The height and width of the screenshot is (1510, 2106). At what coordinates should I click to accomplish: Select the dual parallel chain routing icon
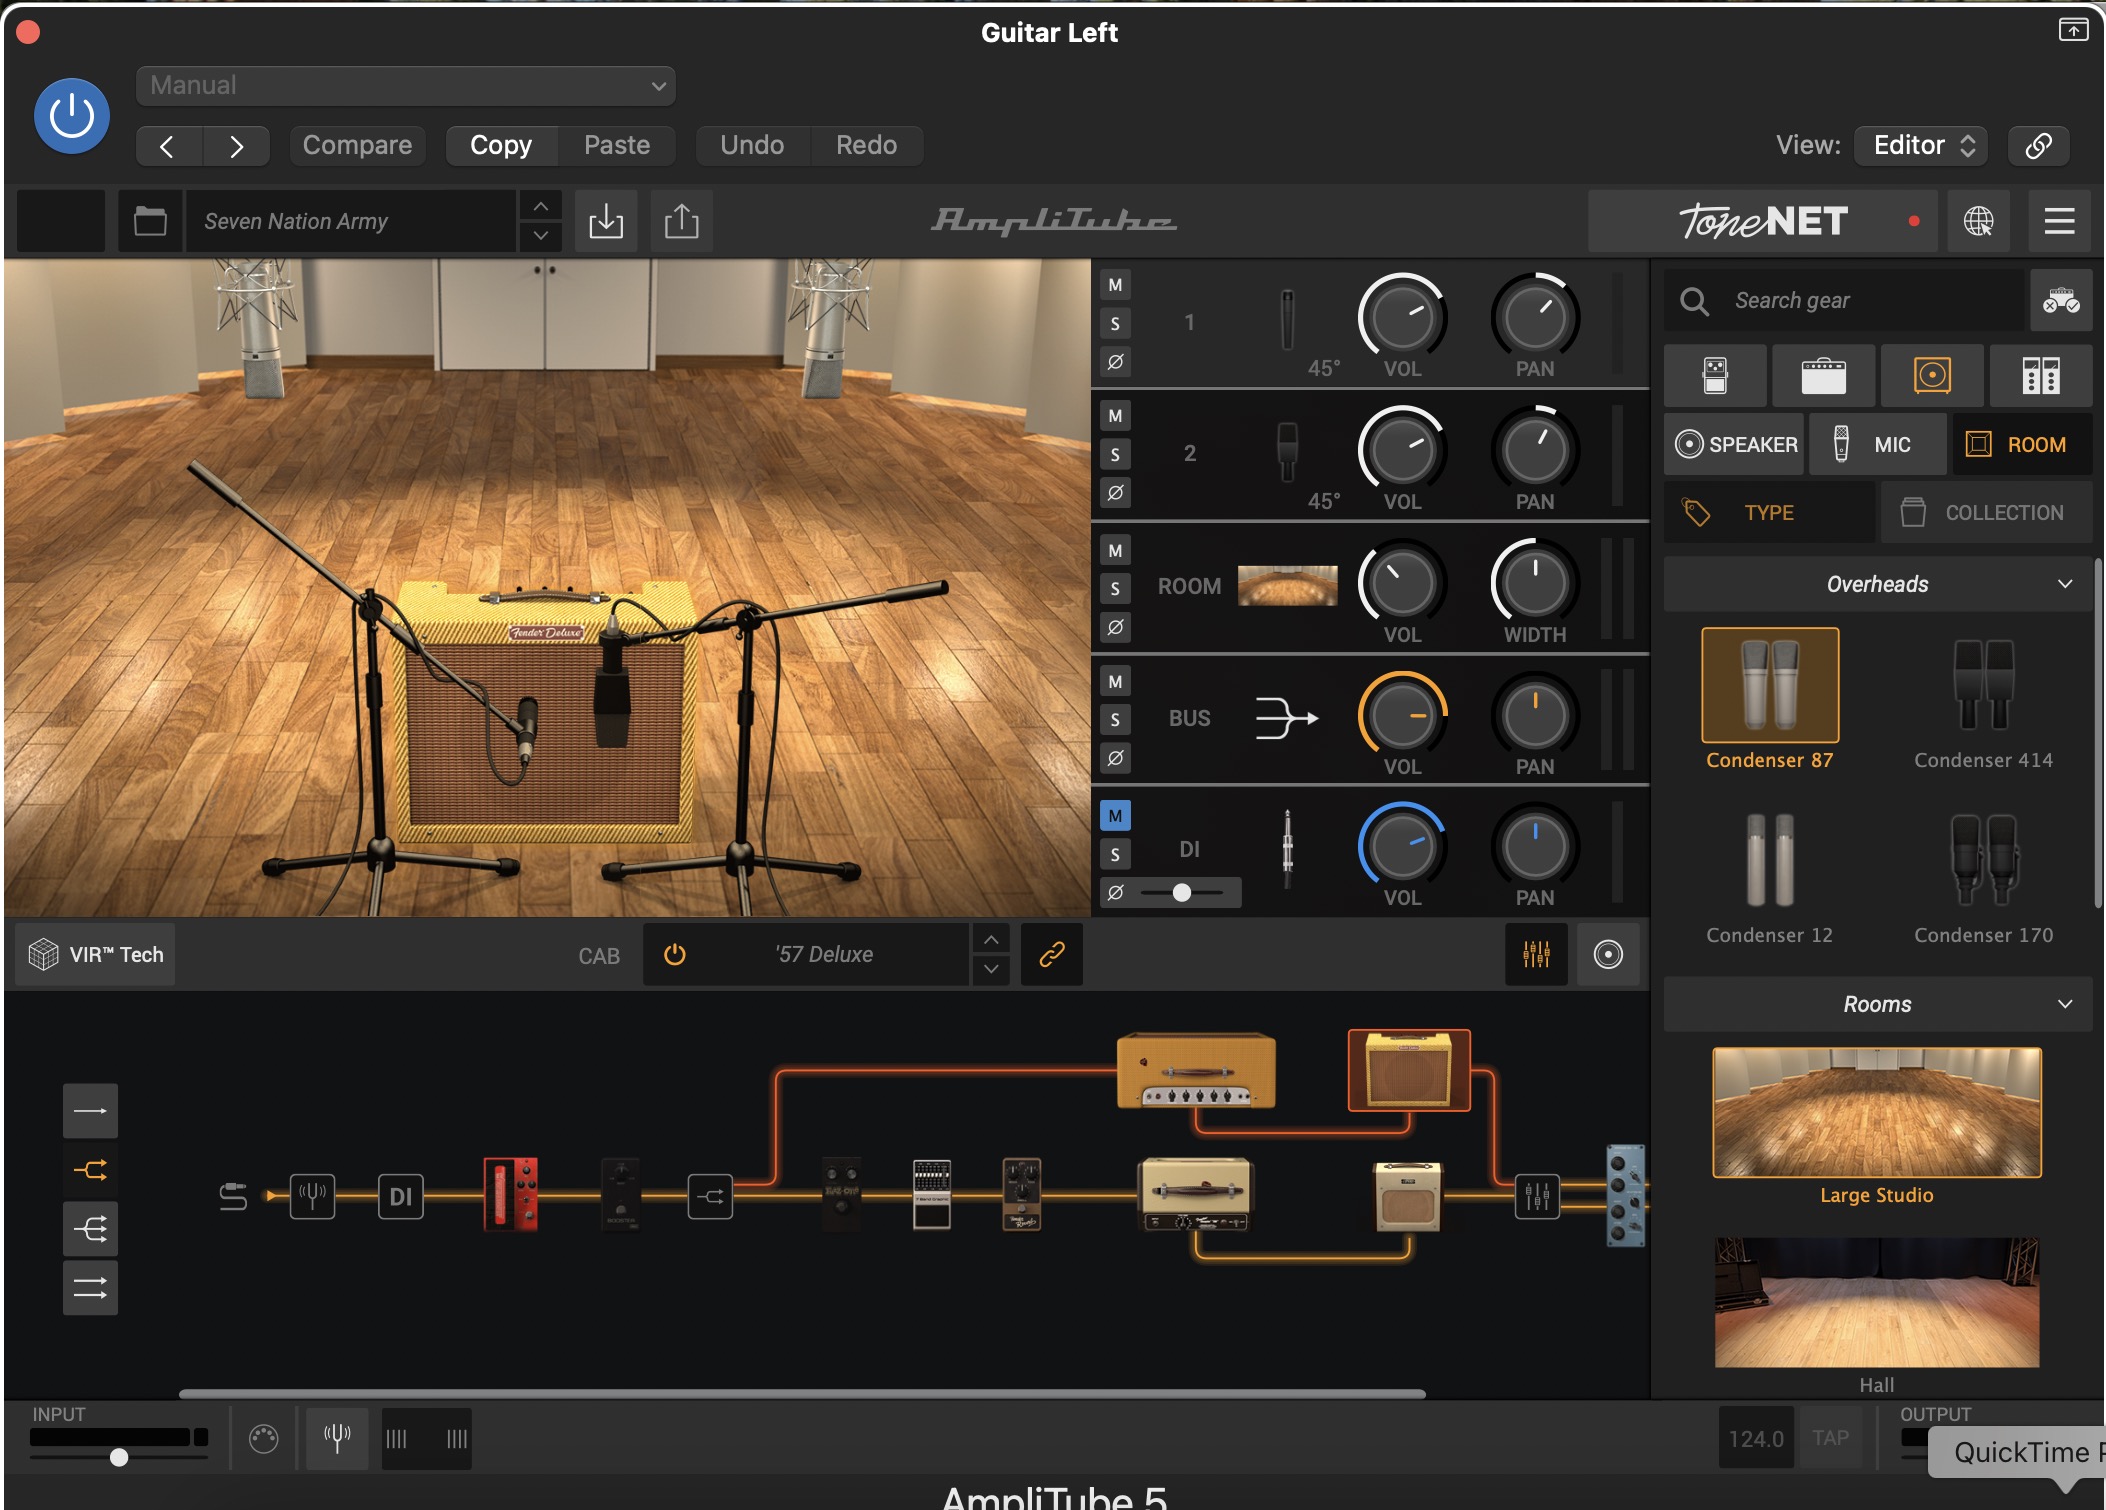90,1288
